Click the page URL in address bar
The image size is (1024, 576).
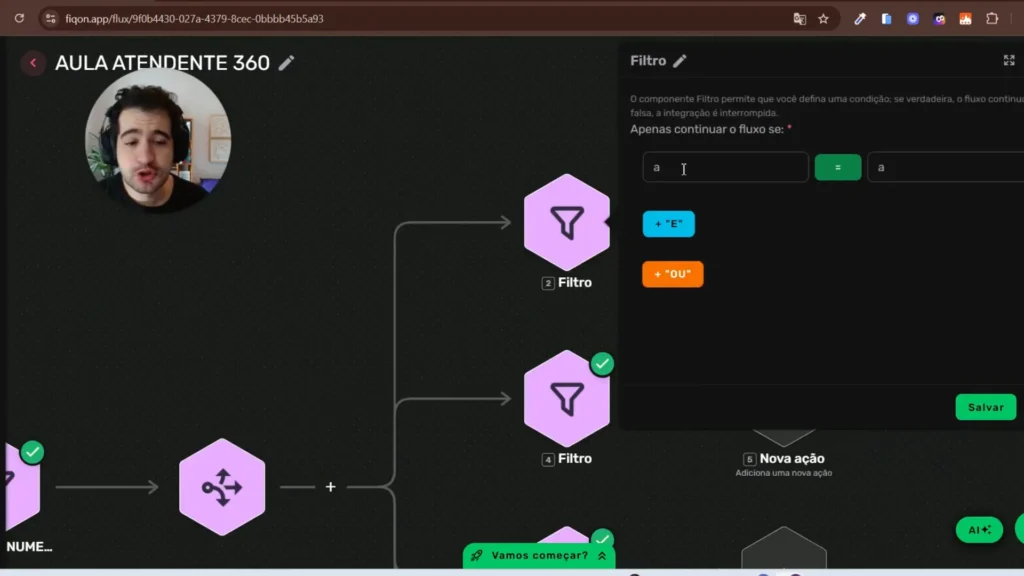pyautogui.click(x=194, y=19)
